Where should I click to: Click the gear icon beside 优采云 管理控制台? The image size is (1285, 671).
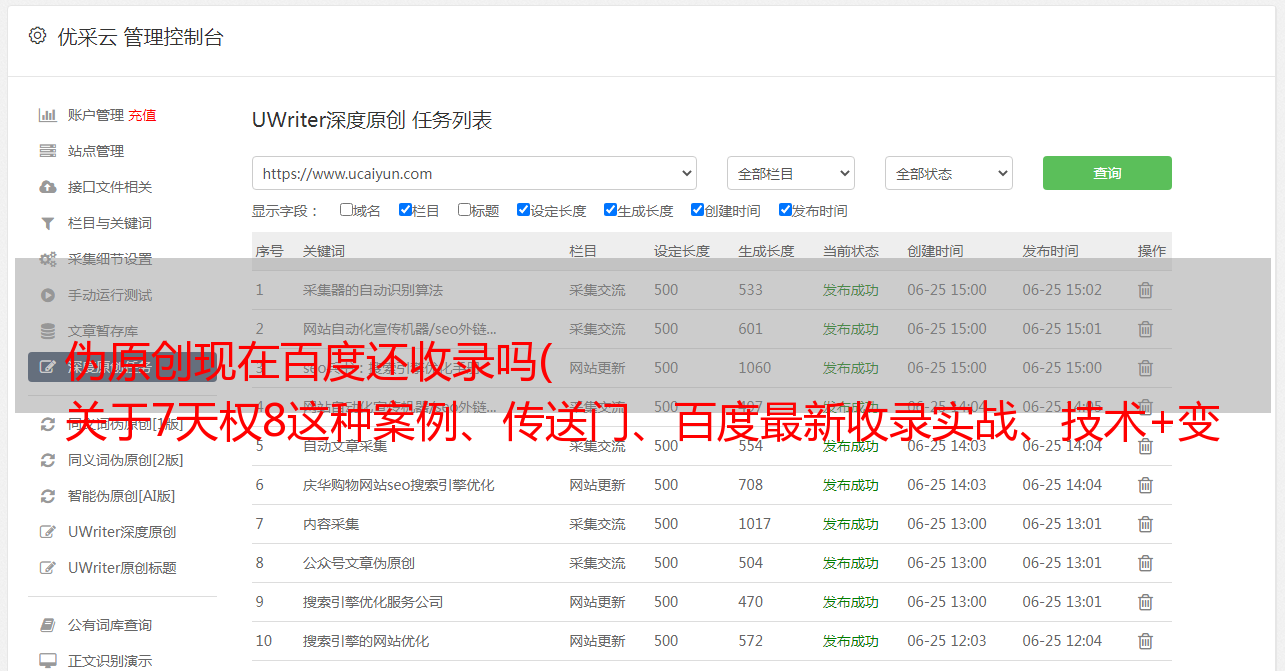(x=37, y=36)
